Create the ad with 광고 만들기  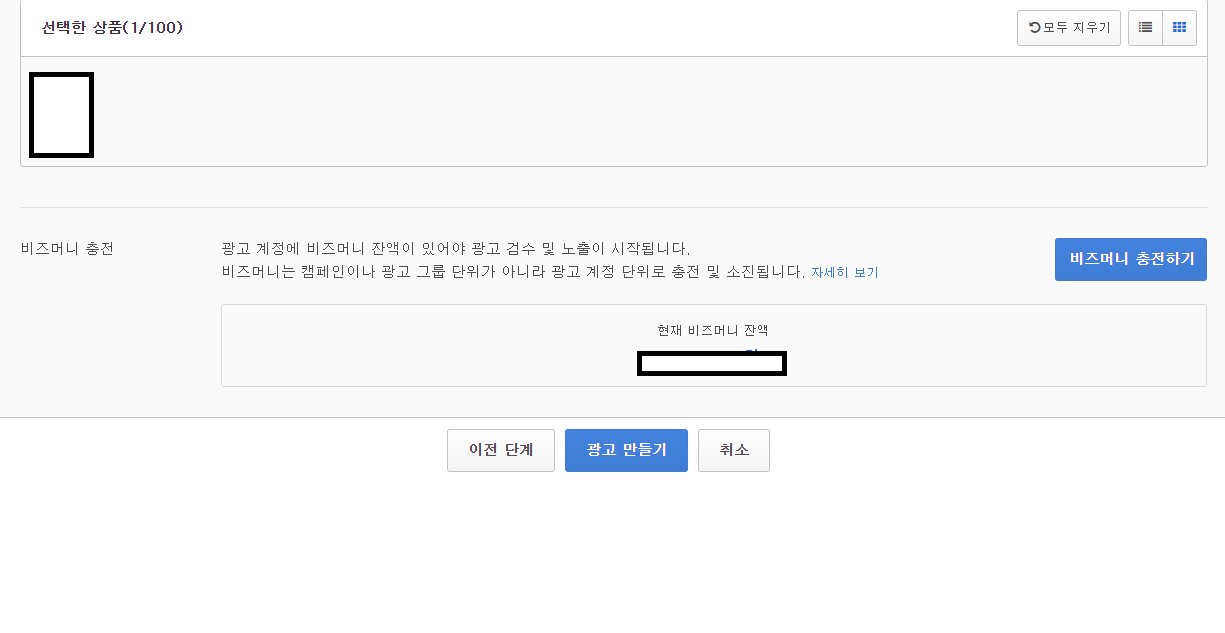coord(626,450)
